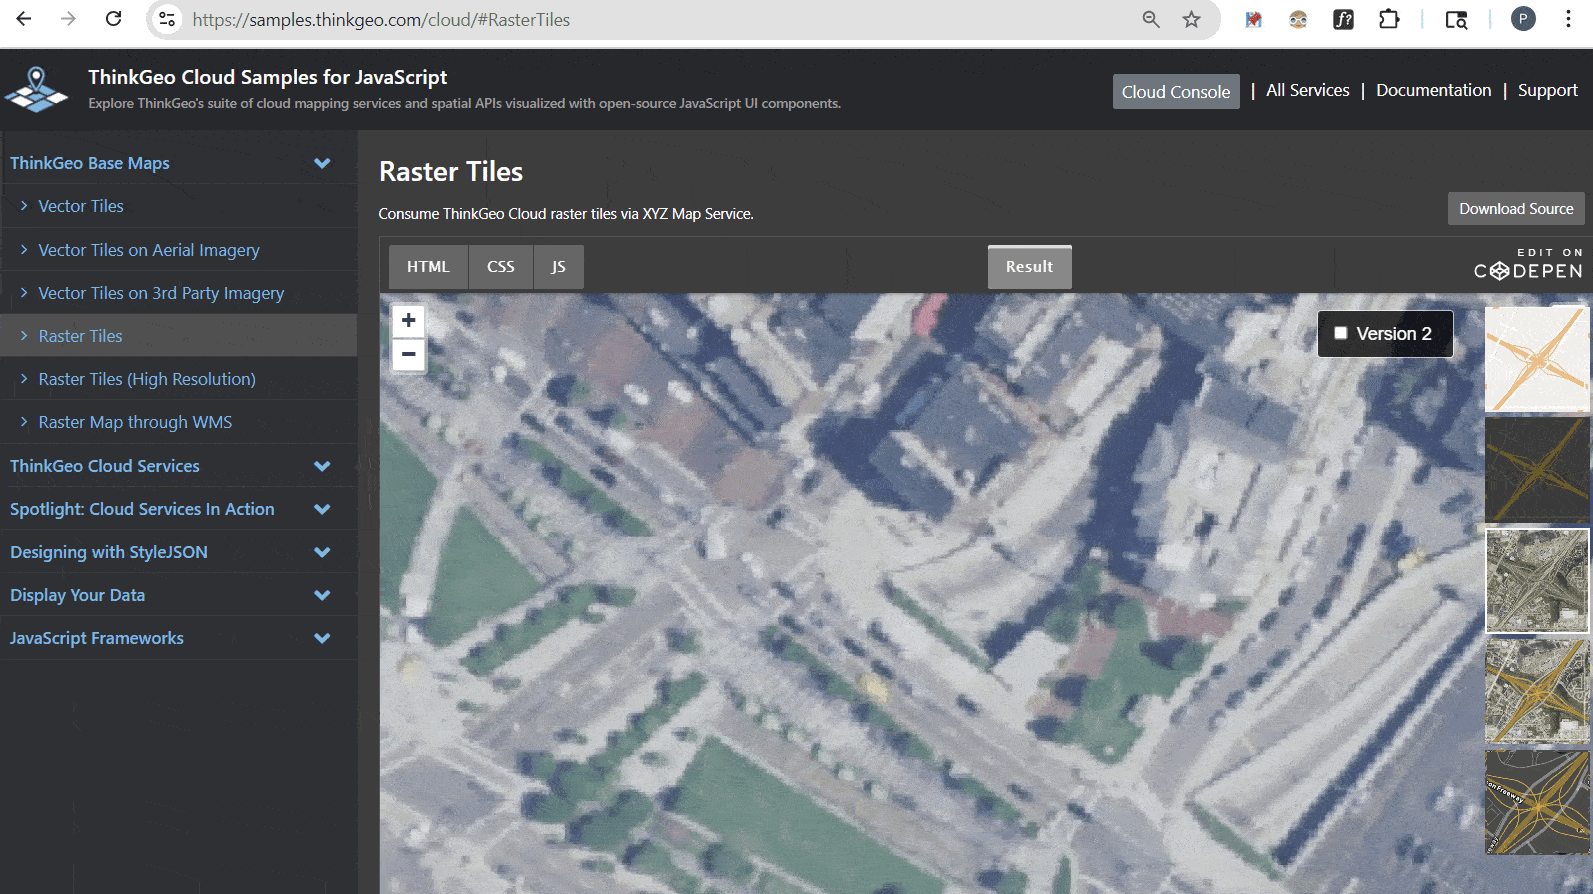The width and height of the screenshot is (1593, 894).
Task: Click the ThinkGeo Cloud Services heading
Action: pyautogui.click(x=105, y=466)
